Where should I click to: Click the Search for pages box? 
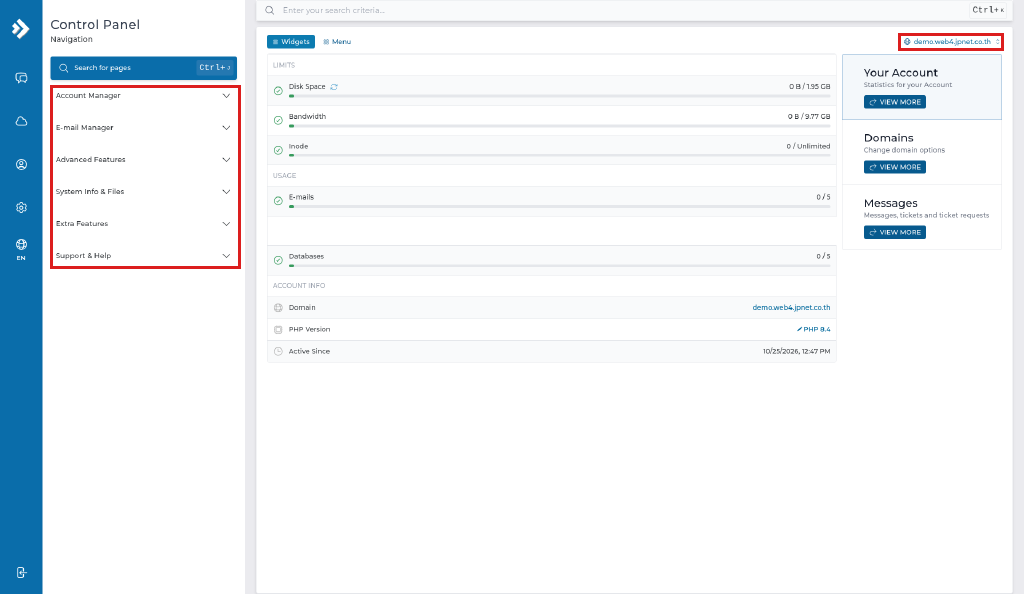point(144,68)
